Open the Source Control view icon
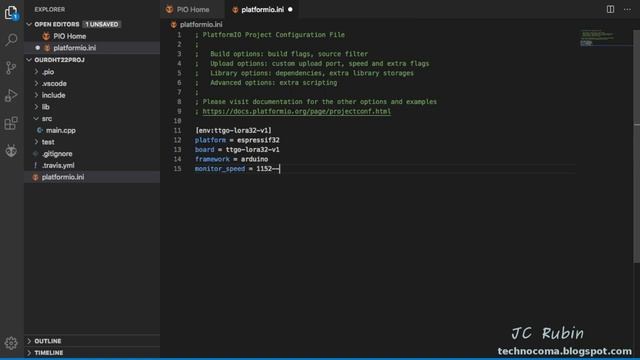Image resolution: width=640 pixels, height=360 pixels. pyautogui.click(x=11, y=67)
